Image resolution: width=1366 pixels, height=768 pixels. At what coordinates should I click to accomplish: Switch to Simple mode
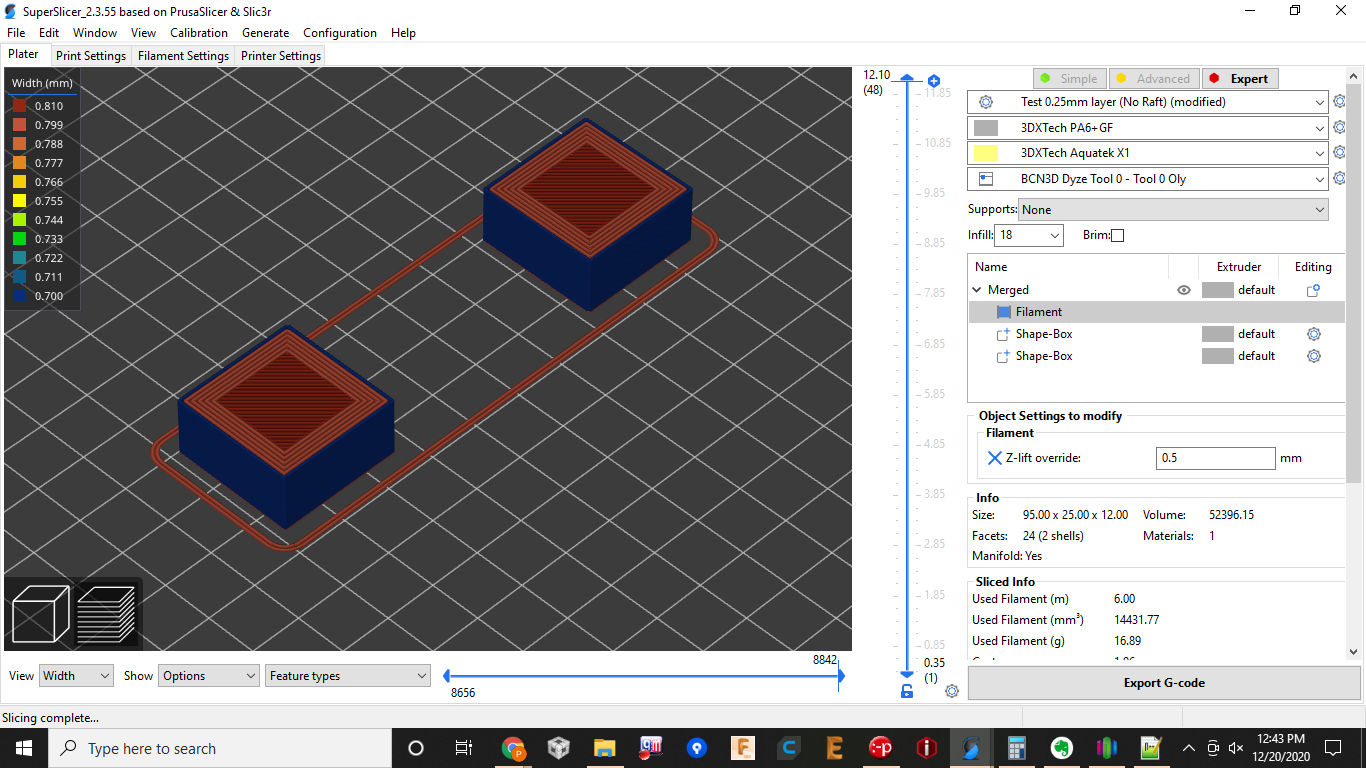point(1069,78)
